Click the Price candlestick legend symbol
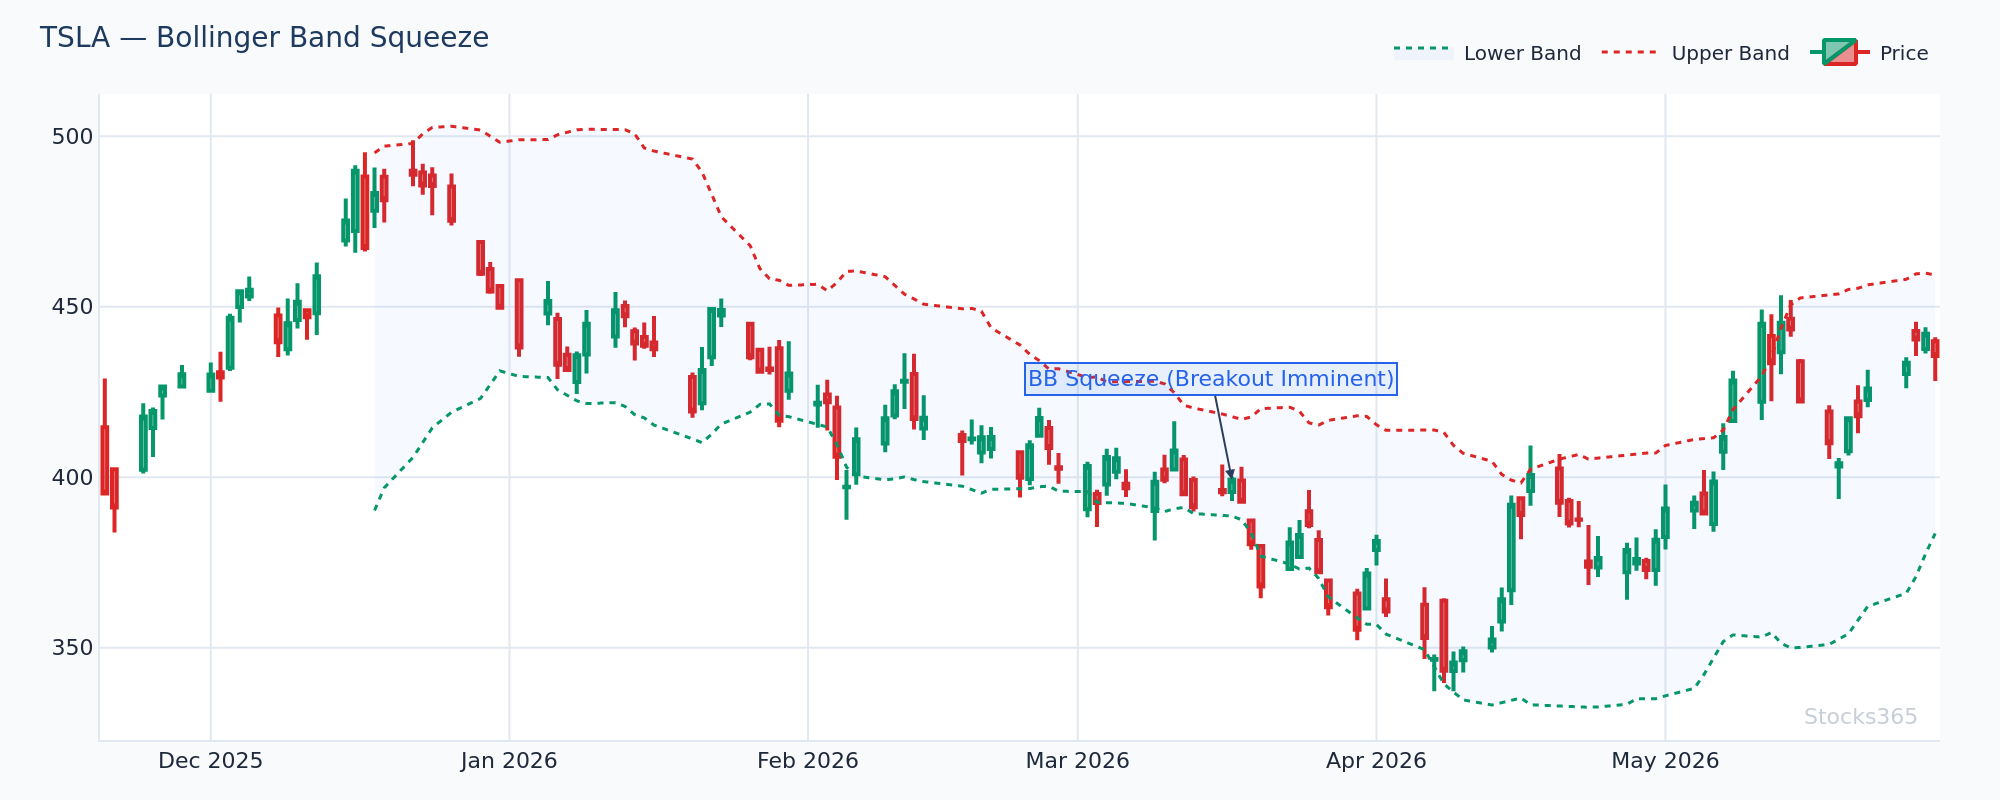Viewport: 2000px width, 800px height. (1839, 52)
